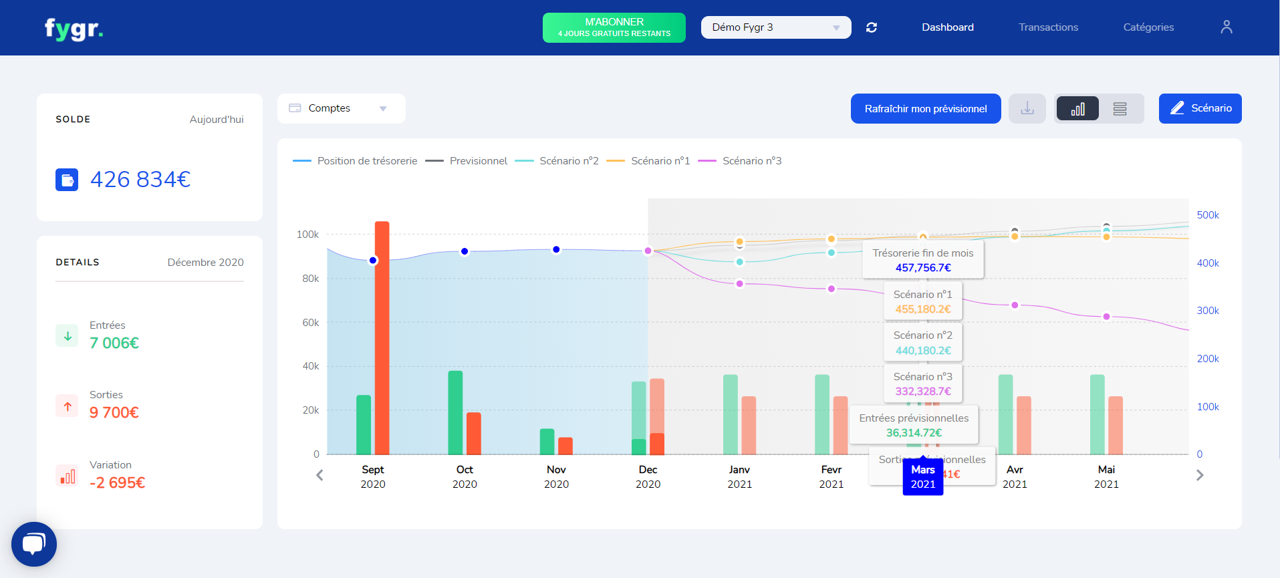Expand the Comptes dropdown
This screenshot has width=1280, height=578.
point(341,108)
